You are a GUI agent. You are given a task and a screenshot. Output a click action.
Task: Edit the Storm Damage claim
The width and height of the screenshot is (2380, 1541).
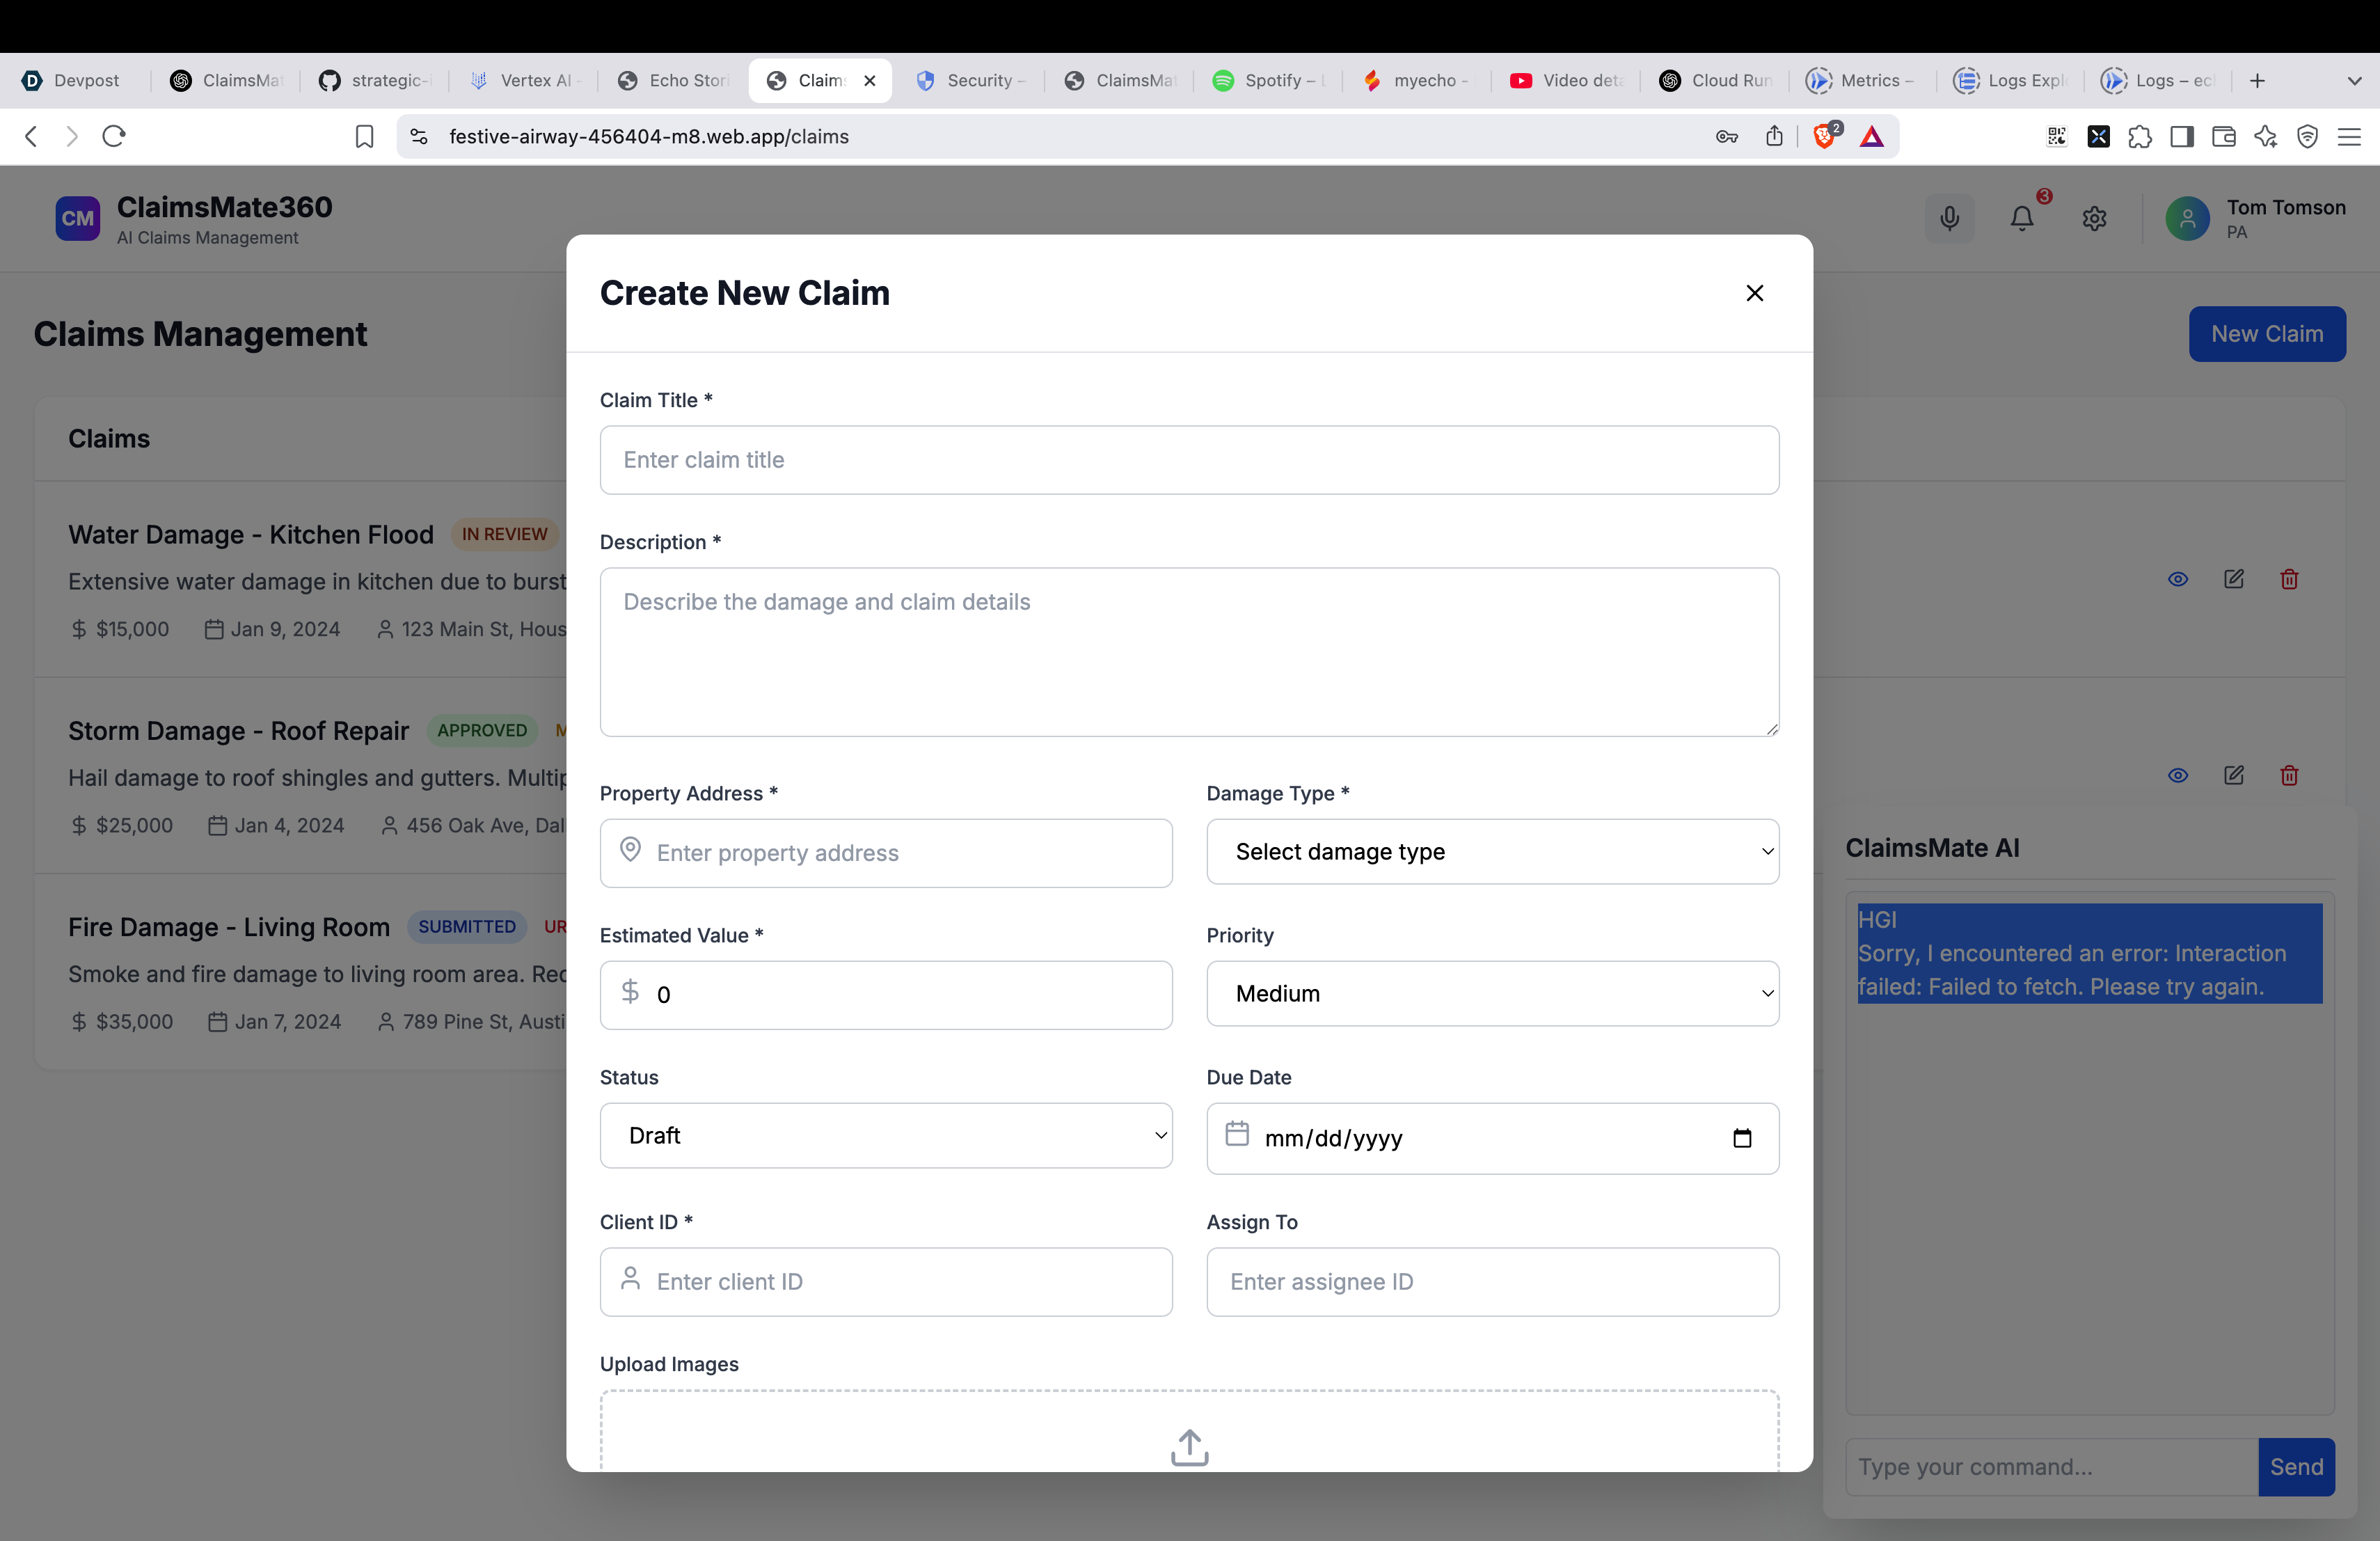(2233, 775)
